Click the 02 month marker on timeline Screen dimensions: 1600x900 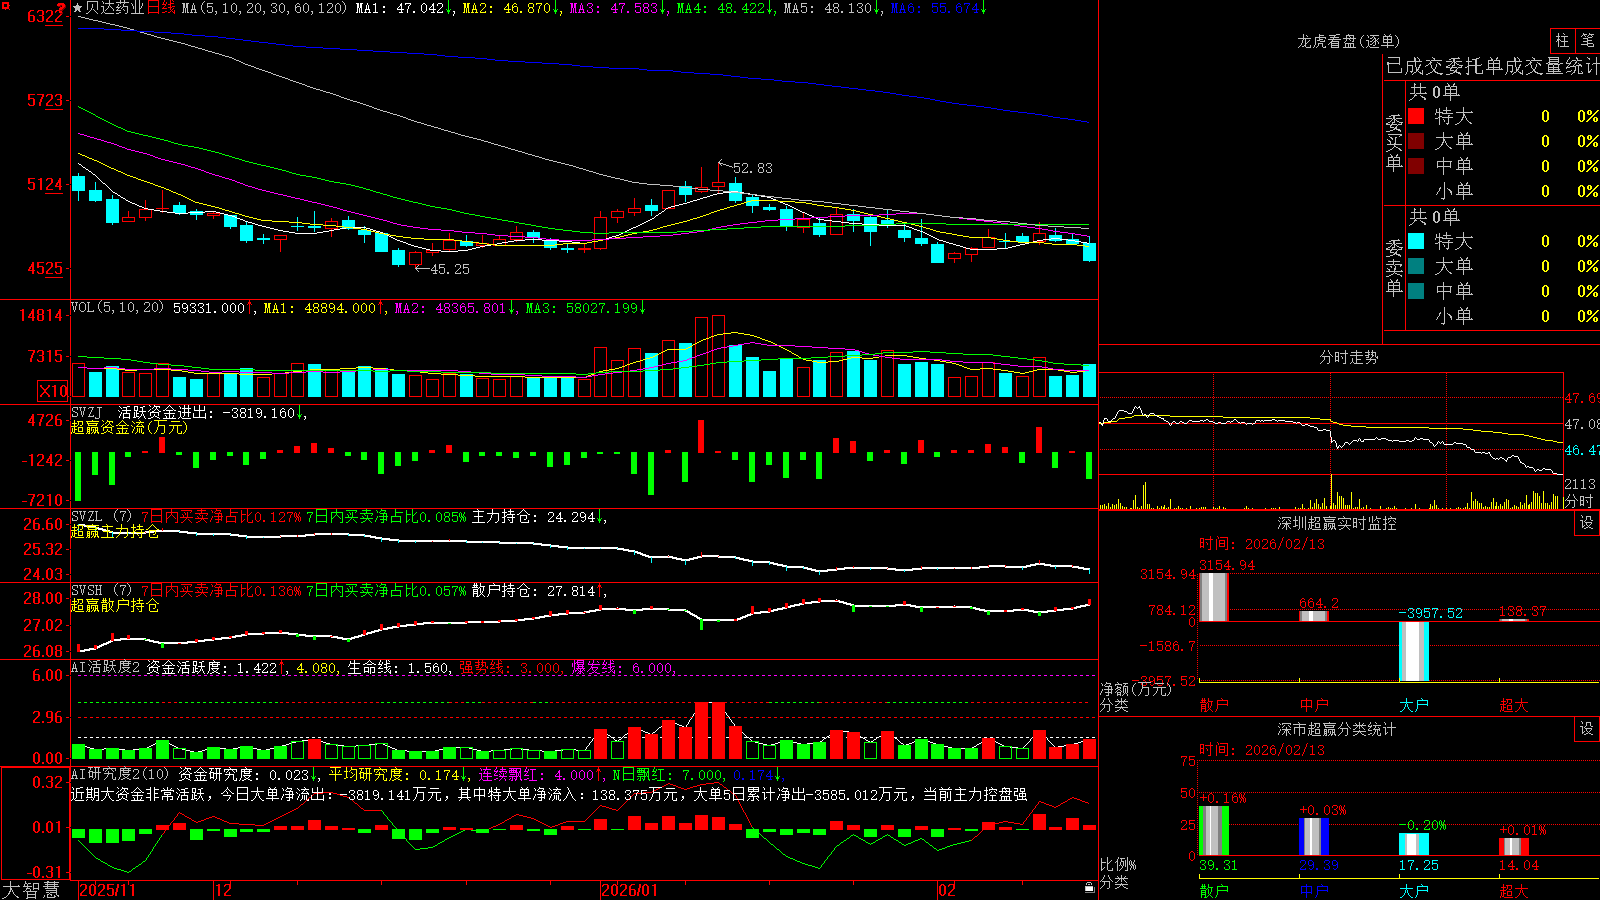pos(947,890)
